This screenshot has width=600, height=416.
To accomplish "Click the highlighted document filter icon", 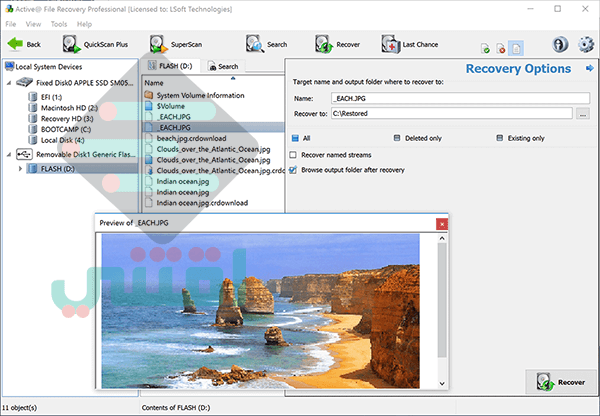I will (x=516, y=49).
